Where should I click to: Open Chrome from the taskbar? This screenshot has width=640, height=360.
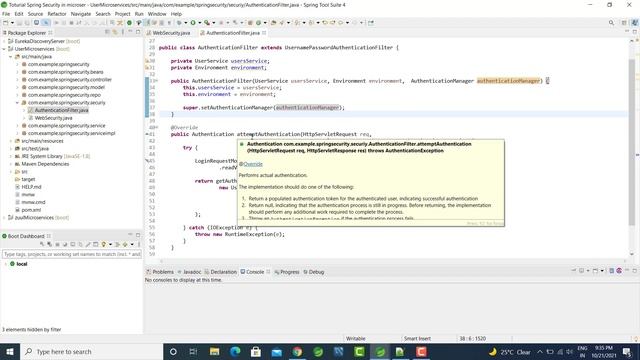click(x=297, y=351)
